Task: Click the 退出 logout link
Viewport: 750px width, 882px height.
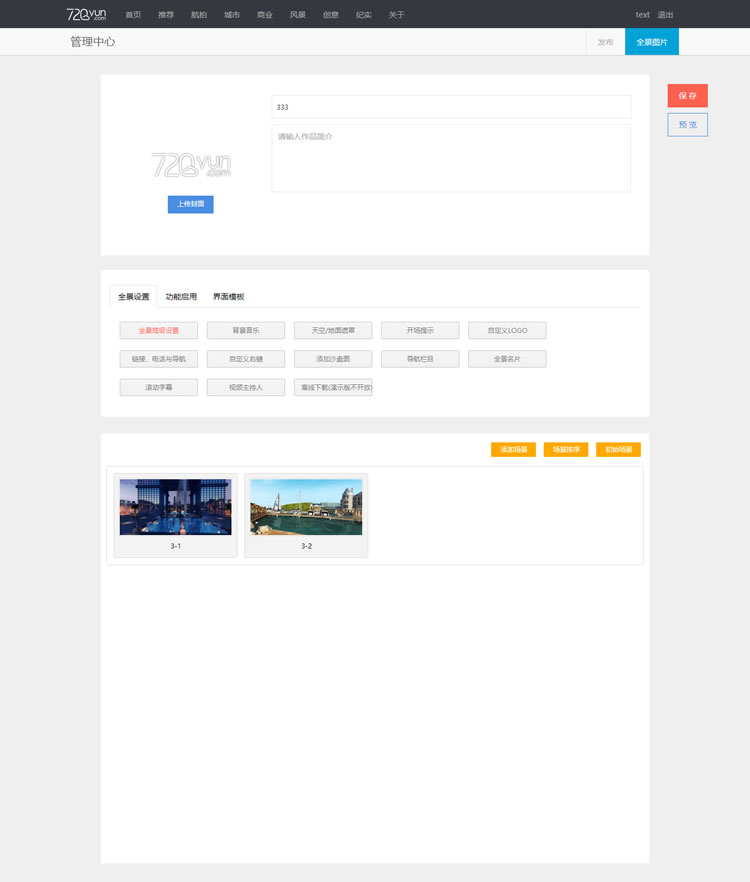Action: [x=666, y=15]
